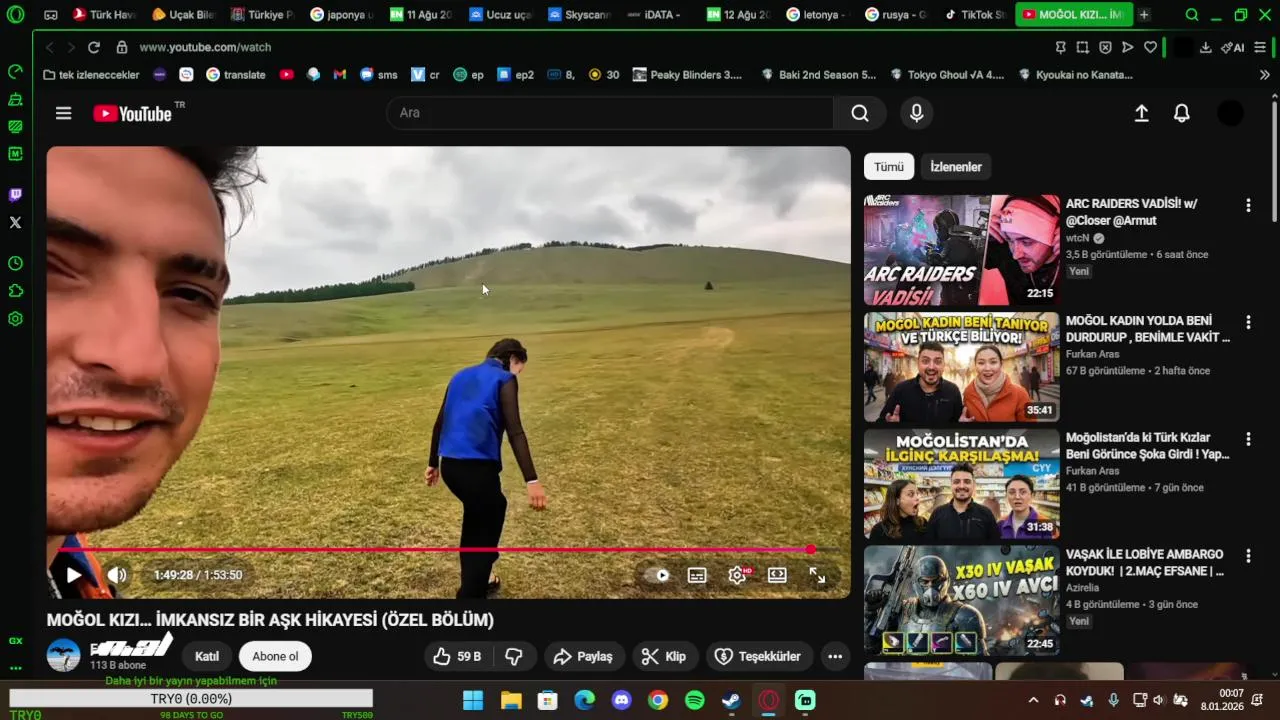Subscribe with the Abone ol button
Screen dimensions: 1280x720
[x=275, y=656]
